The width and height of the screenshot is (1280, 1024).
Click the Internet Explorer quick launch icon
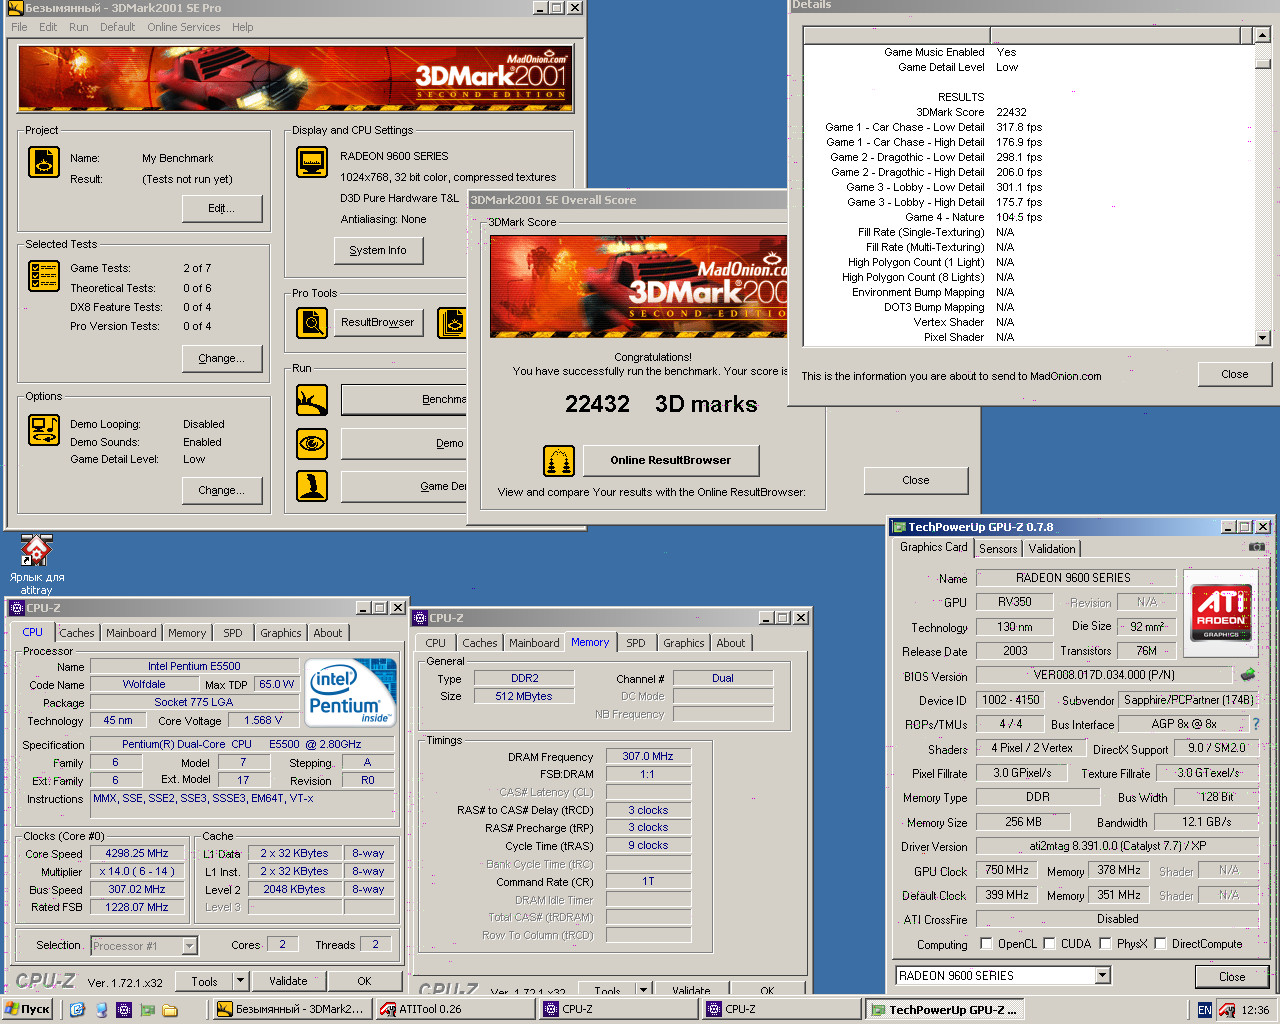pyautogui.click(x=77, y=1010)
